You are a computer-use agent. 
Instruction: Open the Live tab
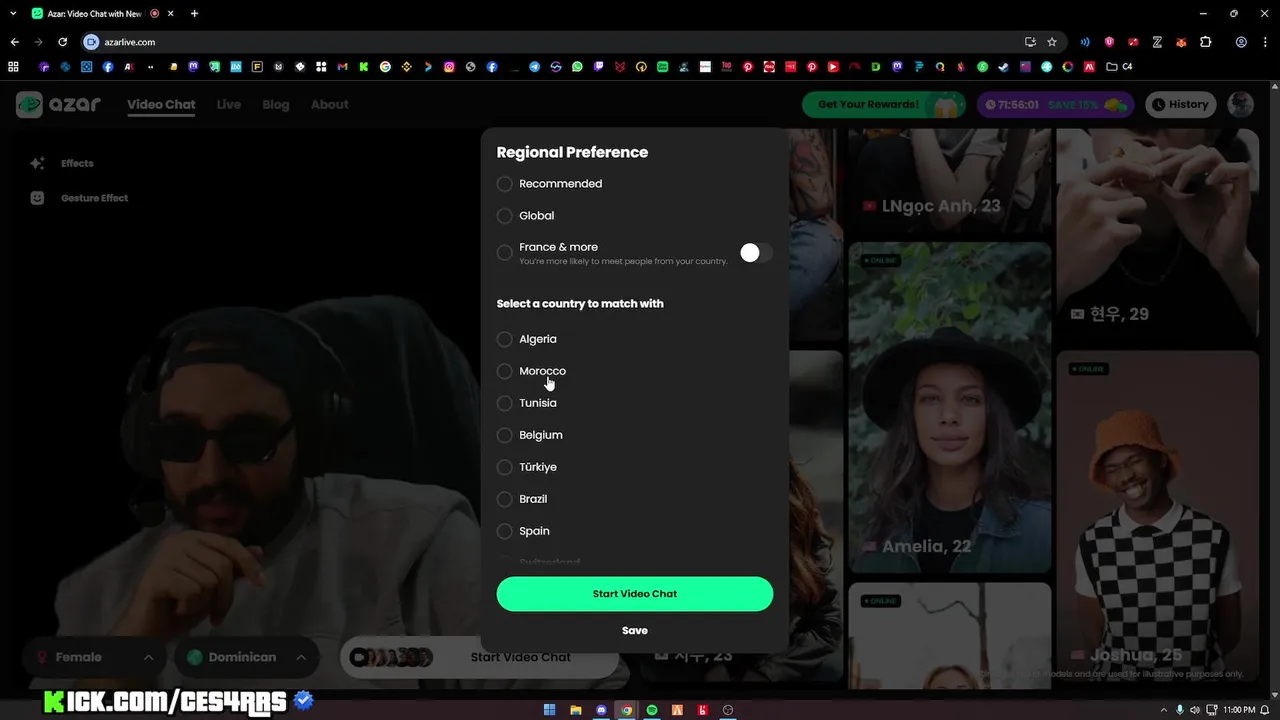(229, 104)
